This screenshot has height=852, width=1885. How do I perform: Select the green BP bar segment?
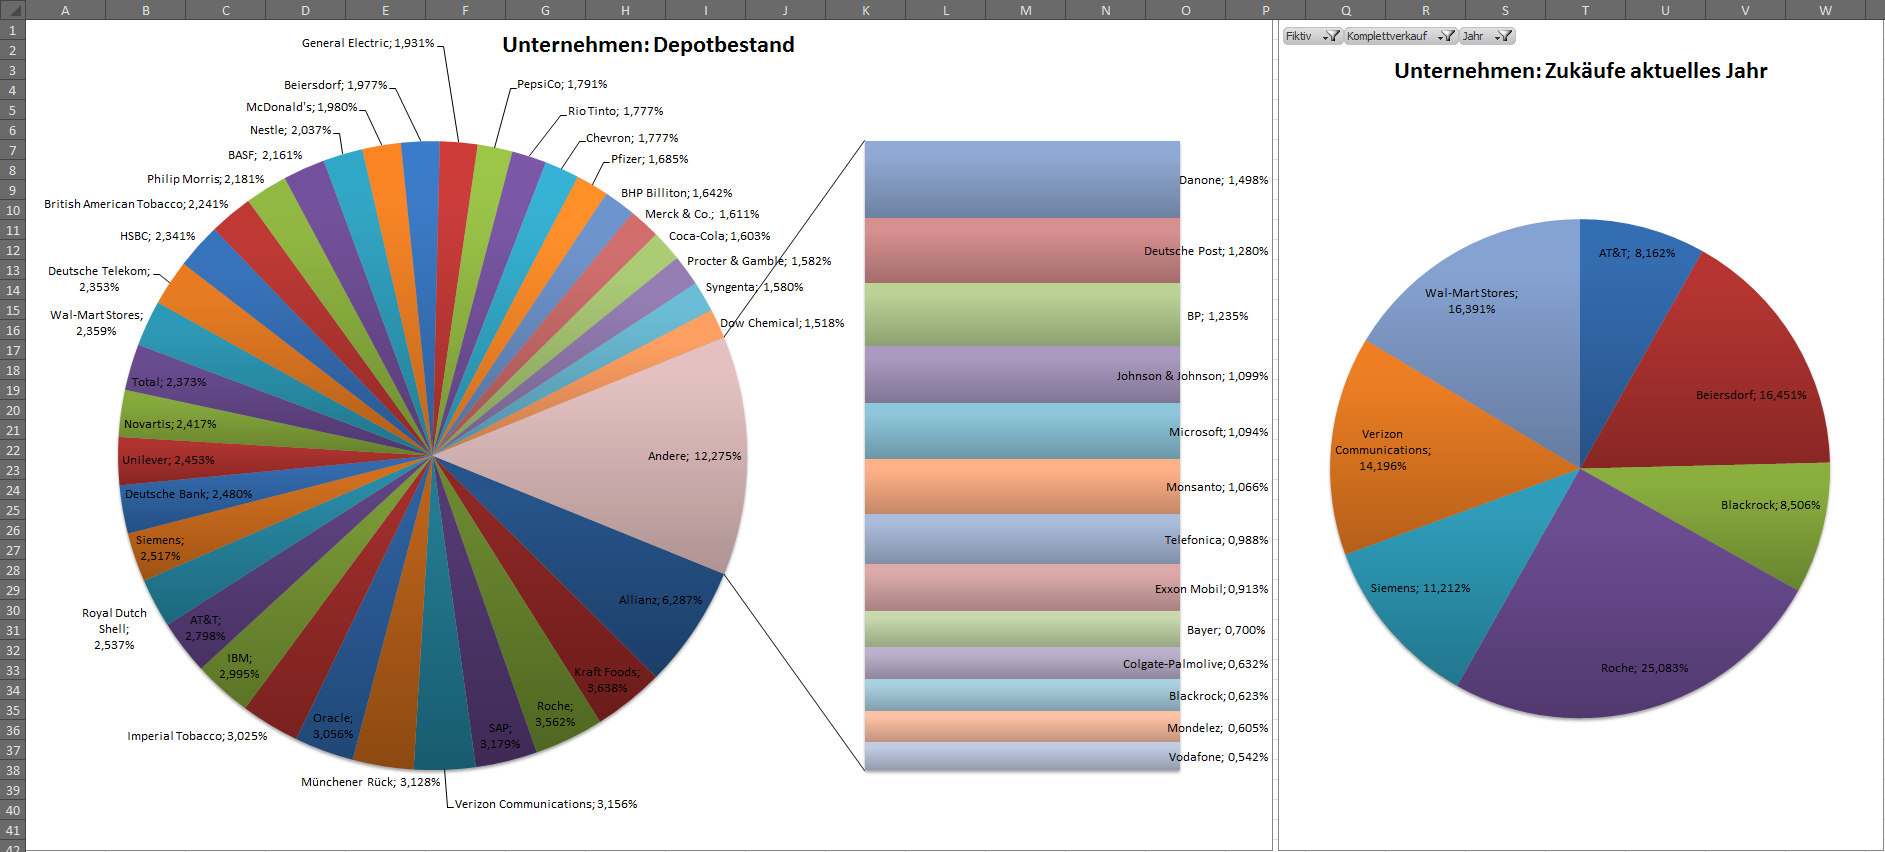click(x=1022, y=314)
